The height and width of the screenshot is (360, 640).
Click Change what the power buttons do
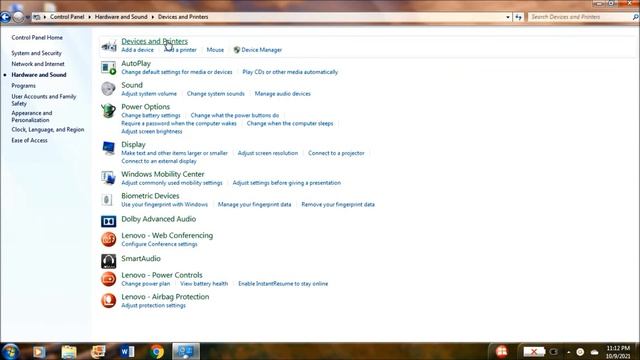[235, 115]
